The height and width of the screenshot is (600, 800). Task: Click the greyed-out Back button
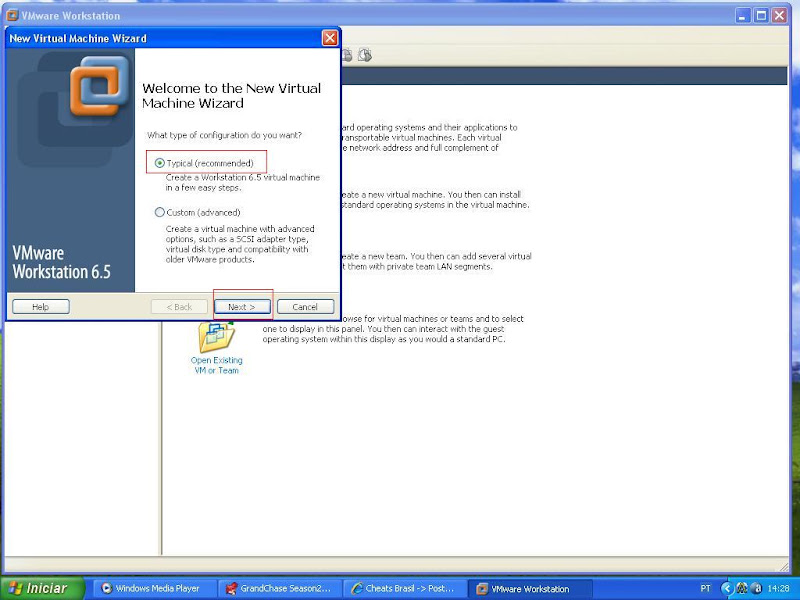(179, 307)
